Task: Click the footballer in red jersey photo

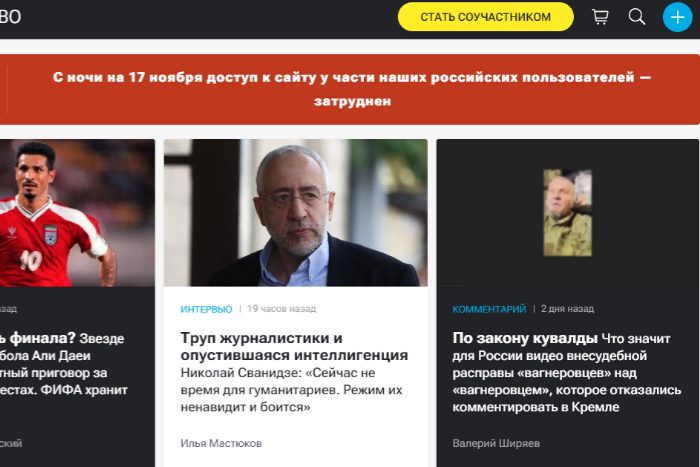Action: click(77, 213)
